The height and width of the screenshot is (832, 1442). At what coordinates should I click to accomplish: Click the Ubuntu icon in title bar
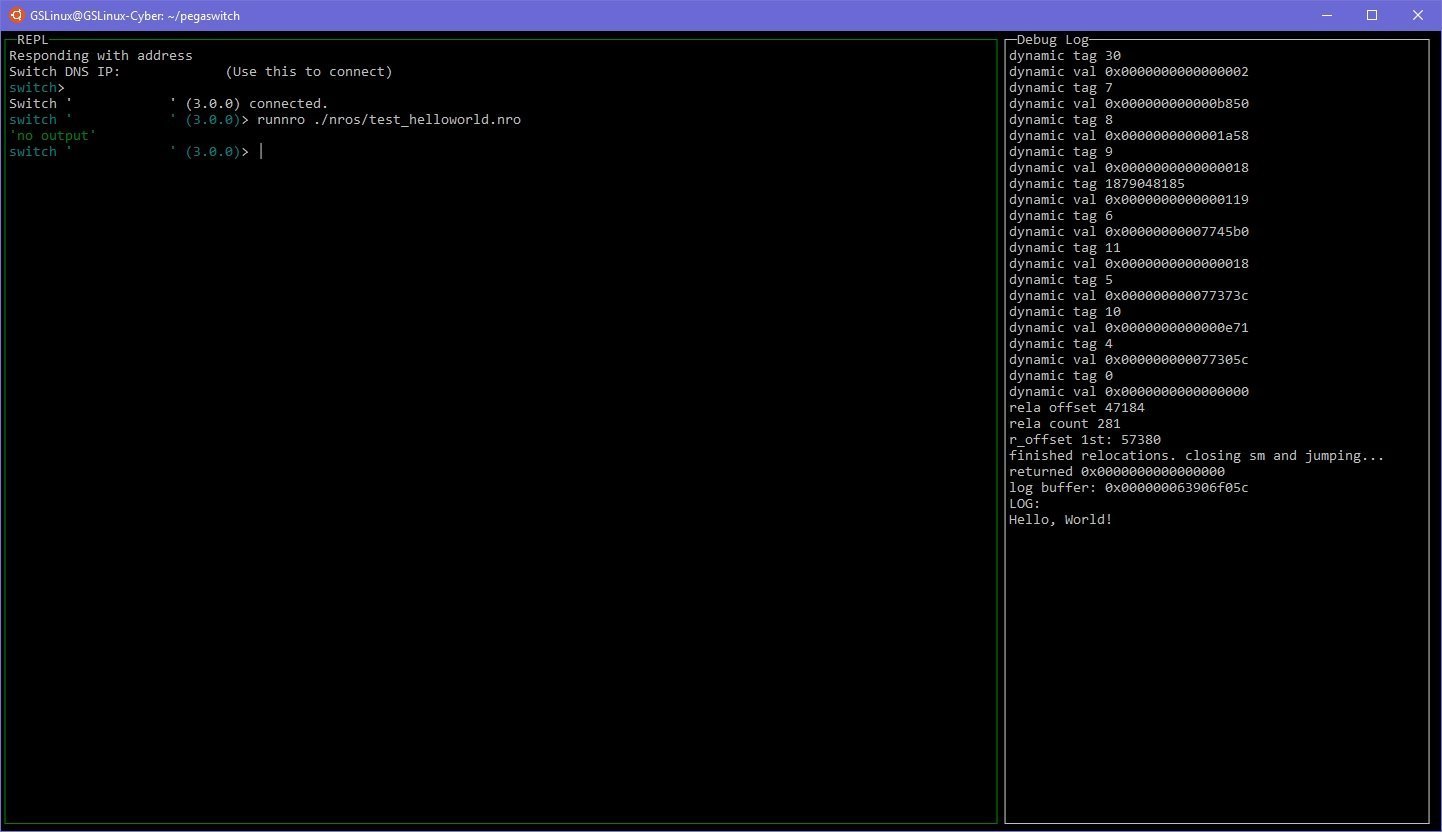pyautogui.click(x=15, y=15)
